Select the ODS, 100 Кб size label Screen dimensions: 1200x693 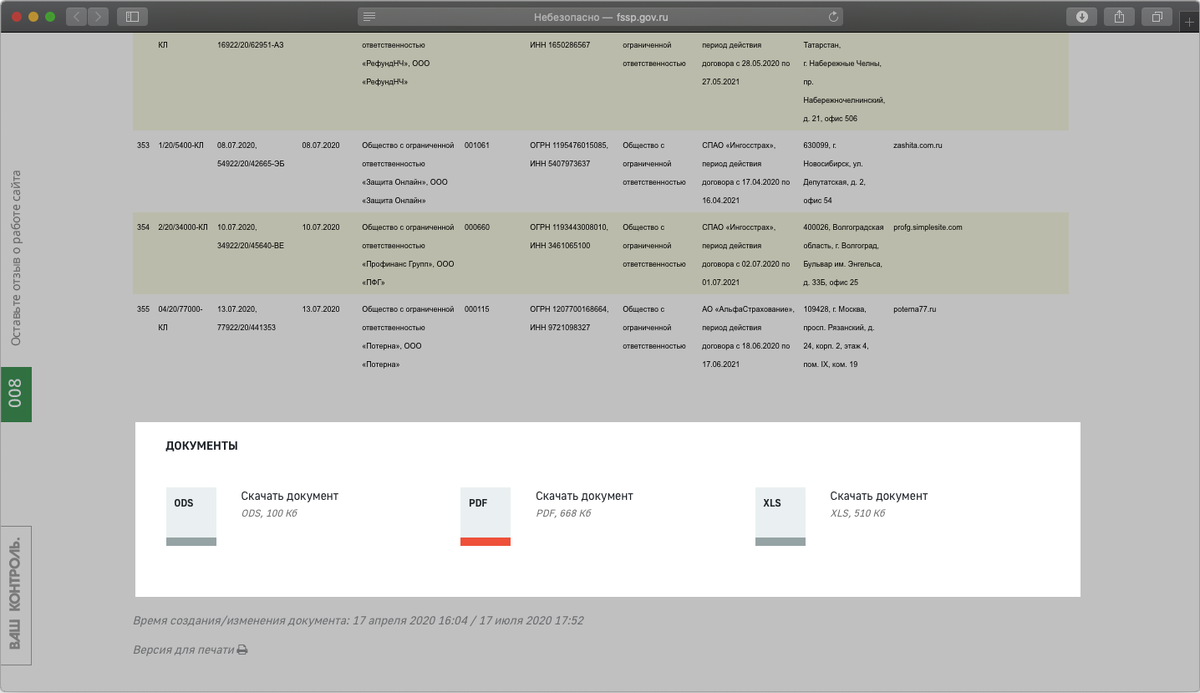(x=269, y=513)
